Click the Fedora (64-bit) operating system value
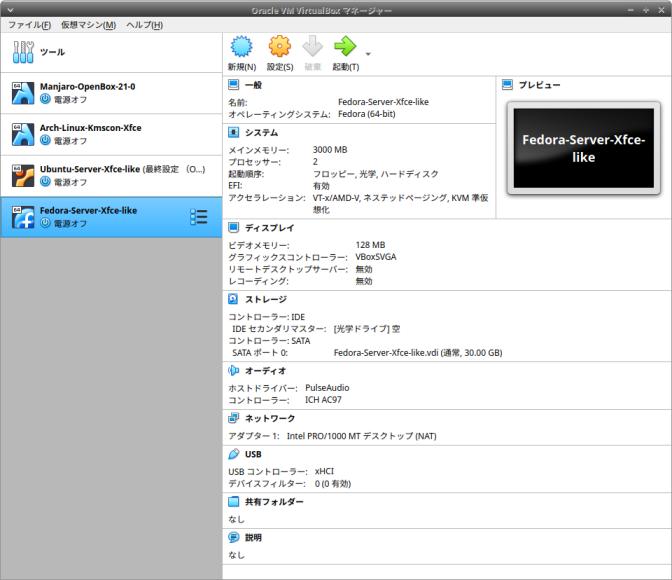 (367, 114)
